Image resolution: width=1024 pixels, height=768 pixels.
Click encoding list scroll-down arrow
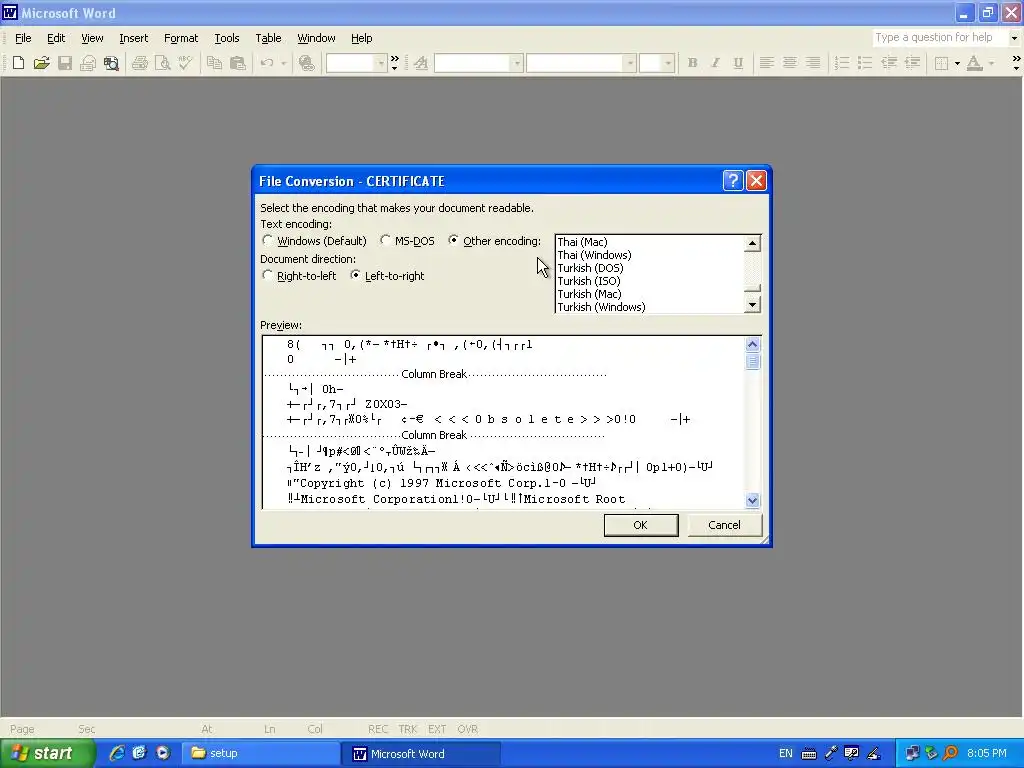pyautogui.click(x=752, y=304)
